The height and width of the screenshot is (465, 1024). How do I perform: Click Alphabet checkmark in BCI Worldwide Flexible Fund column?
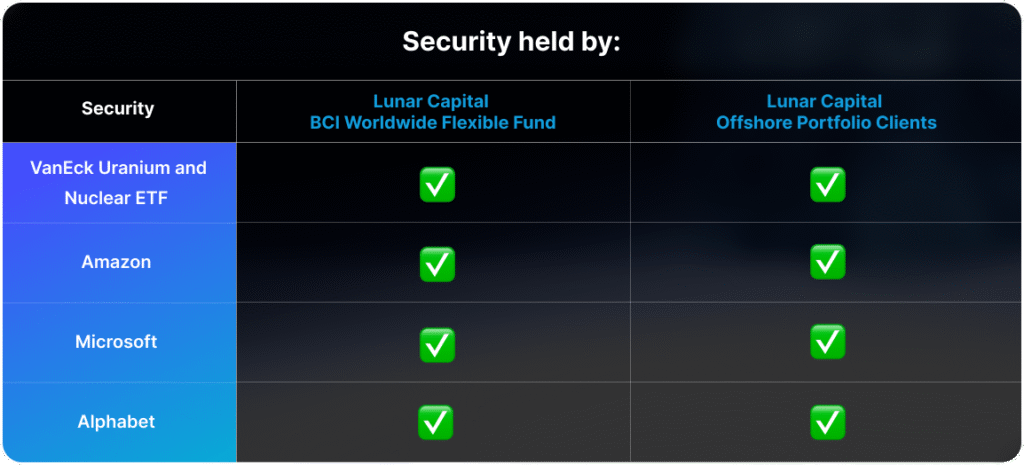436,422
